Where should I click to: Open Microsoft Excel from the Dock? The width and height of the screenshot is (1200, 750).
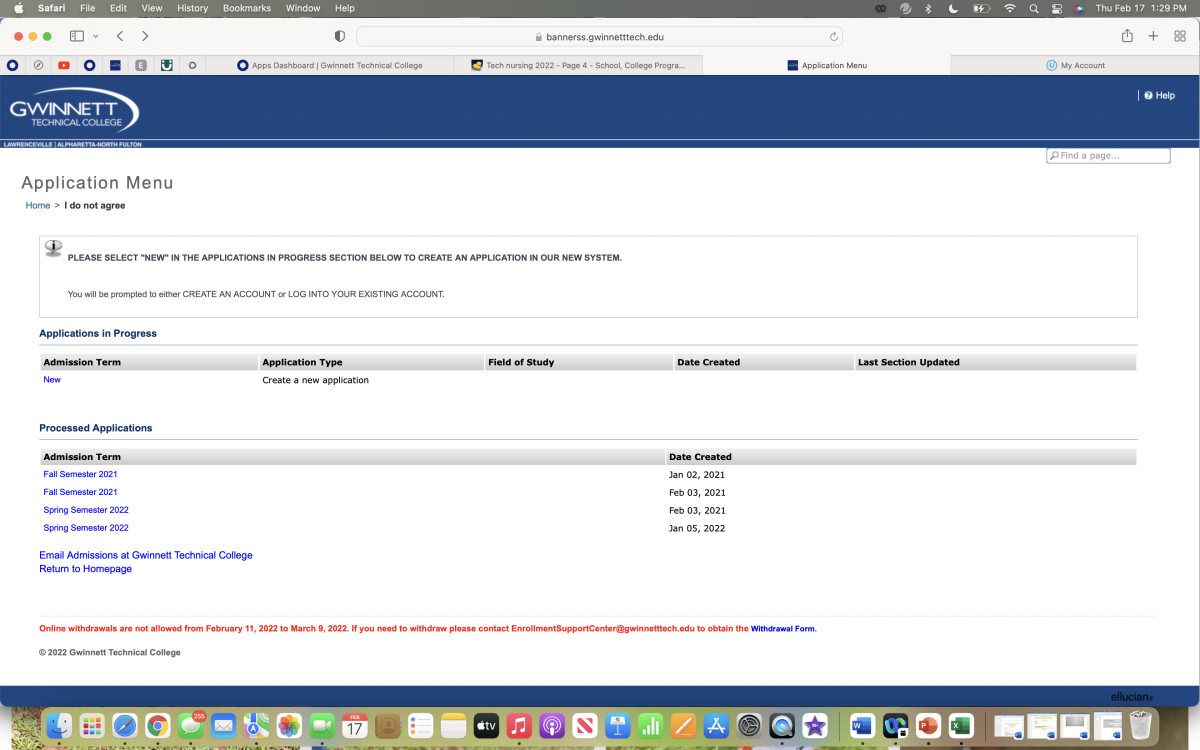pos(961,725)
